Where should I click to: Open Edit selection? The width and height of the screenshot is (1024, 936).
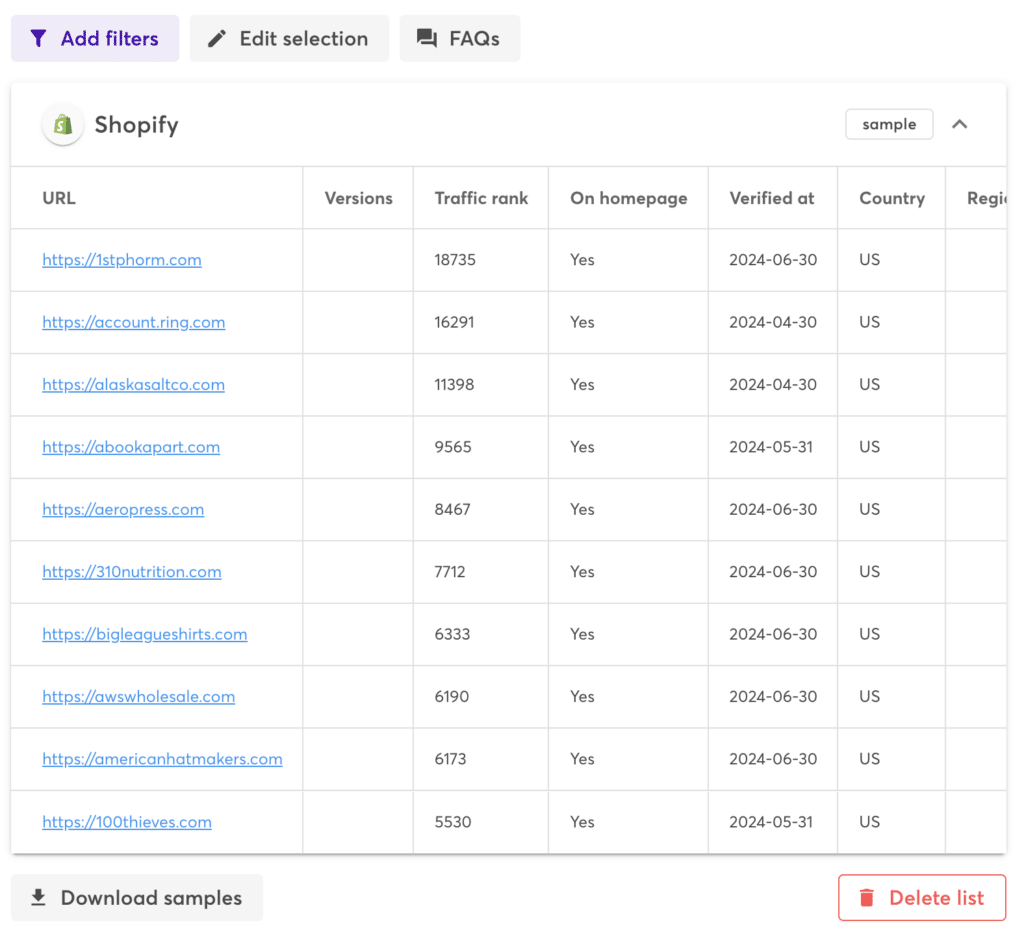pyautogui.click(x=289, y=39)
